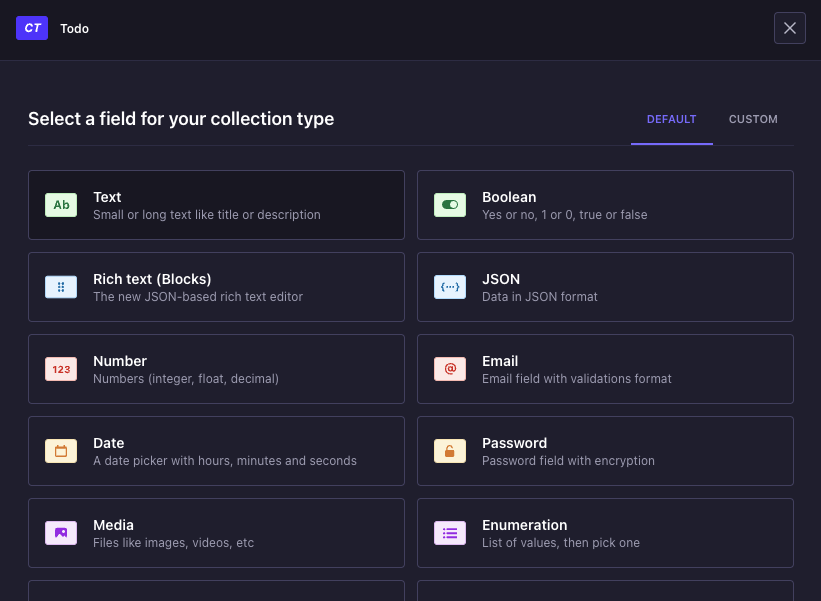
Task: Choose the Date field type card
Action: (x=216, y=451)
